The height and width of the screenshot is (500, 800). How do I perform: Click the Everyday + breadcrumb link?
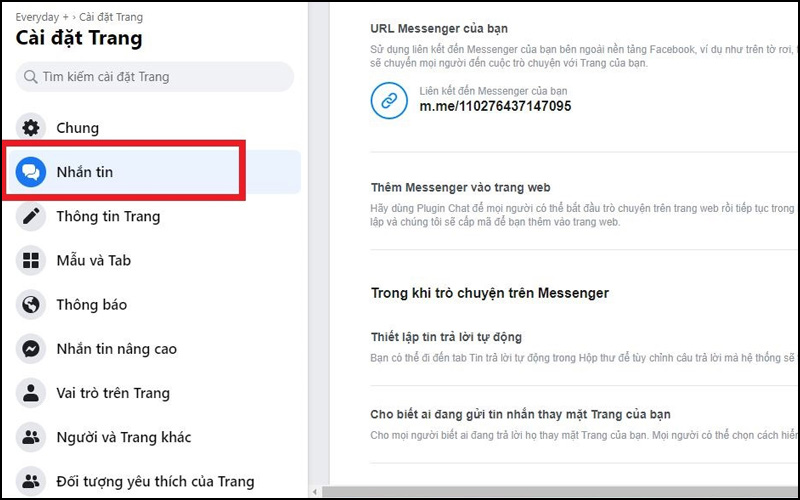(x=42, y=17)
